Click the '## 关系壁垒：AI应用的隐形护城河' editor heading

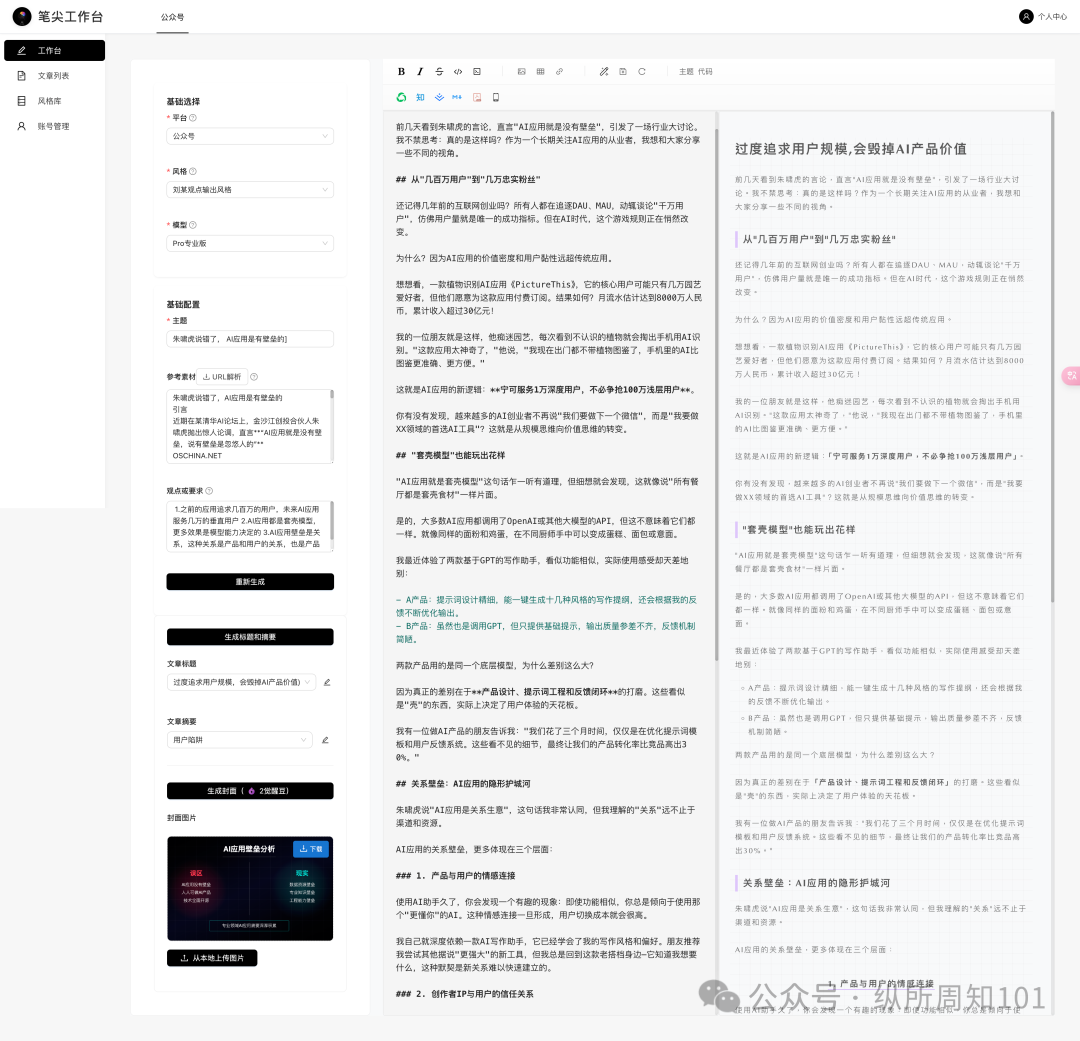click(463, 784)
